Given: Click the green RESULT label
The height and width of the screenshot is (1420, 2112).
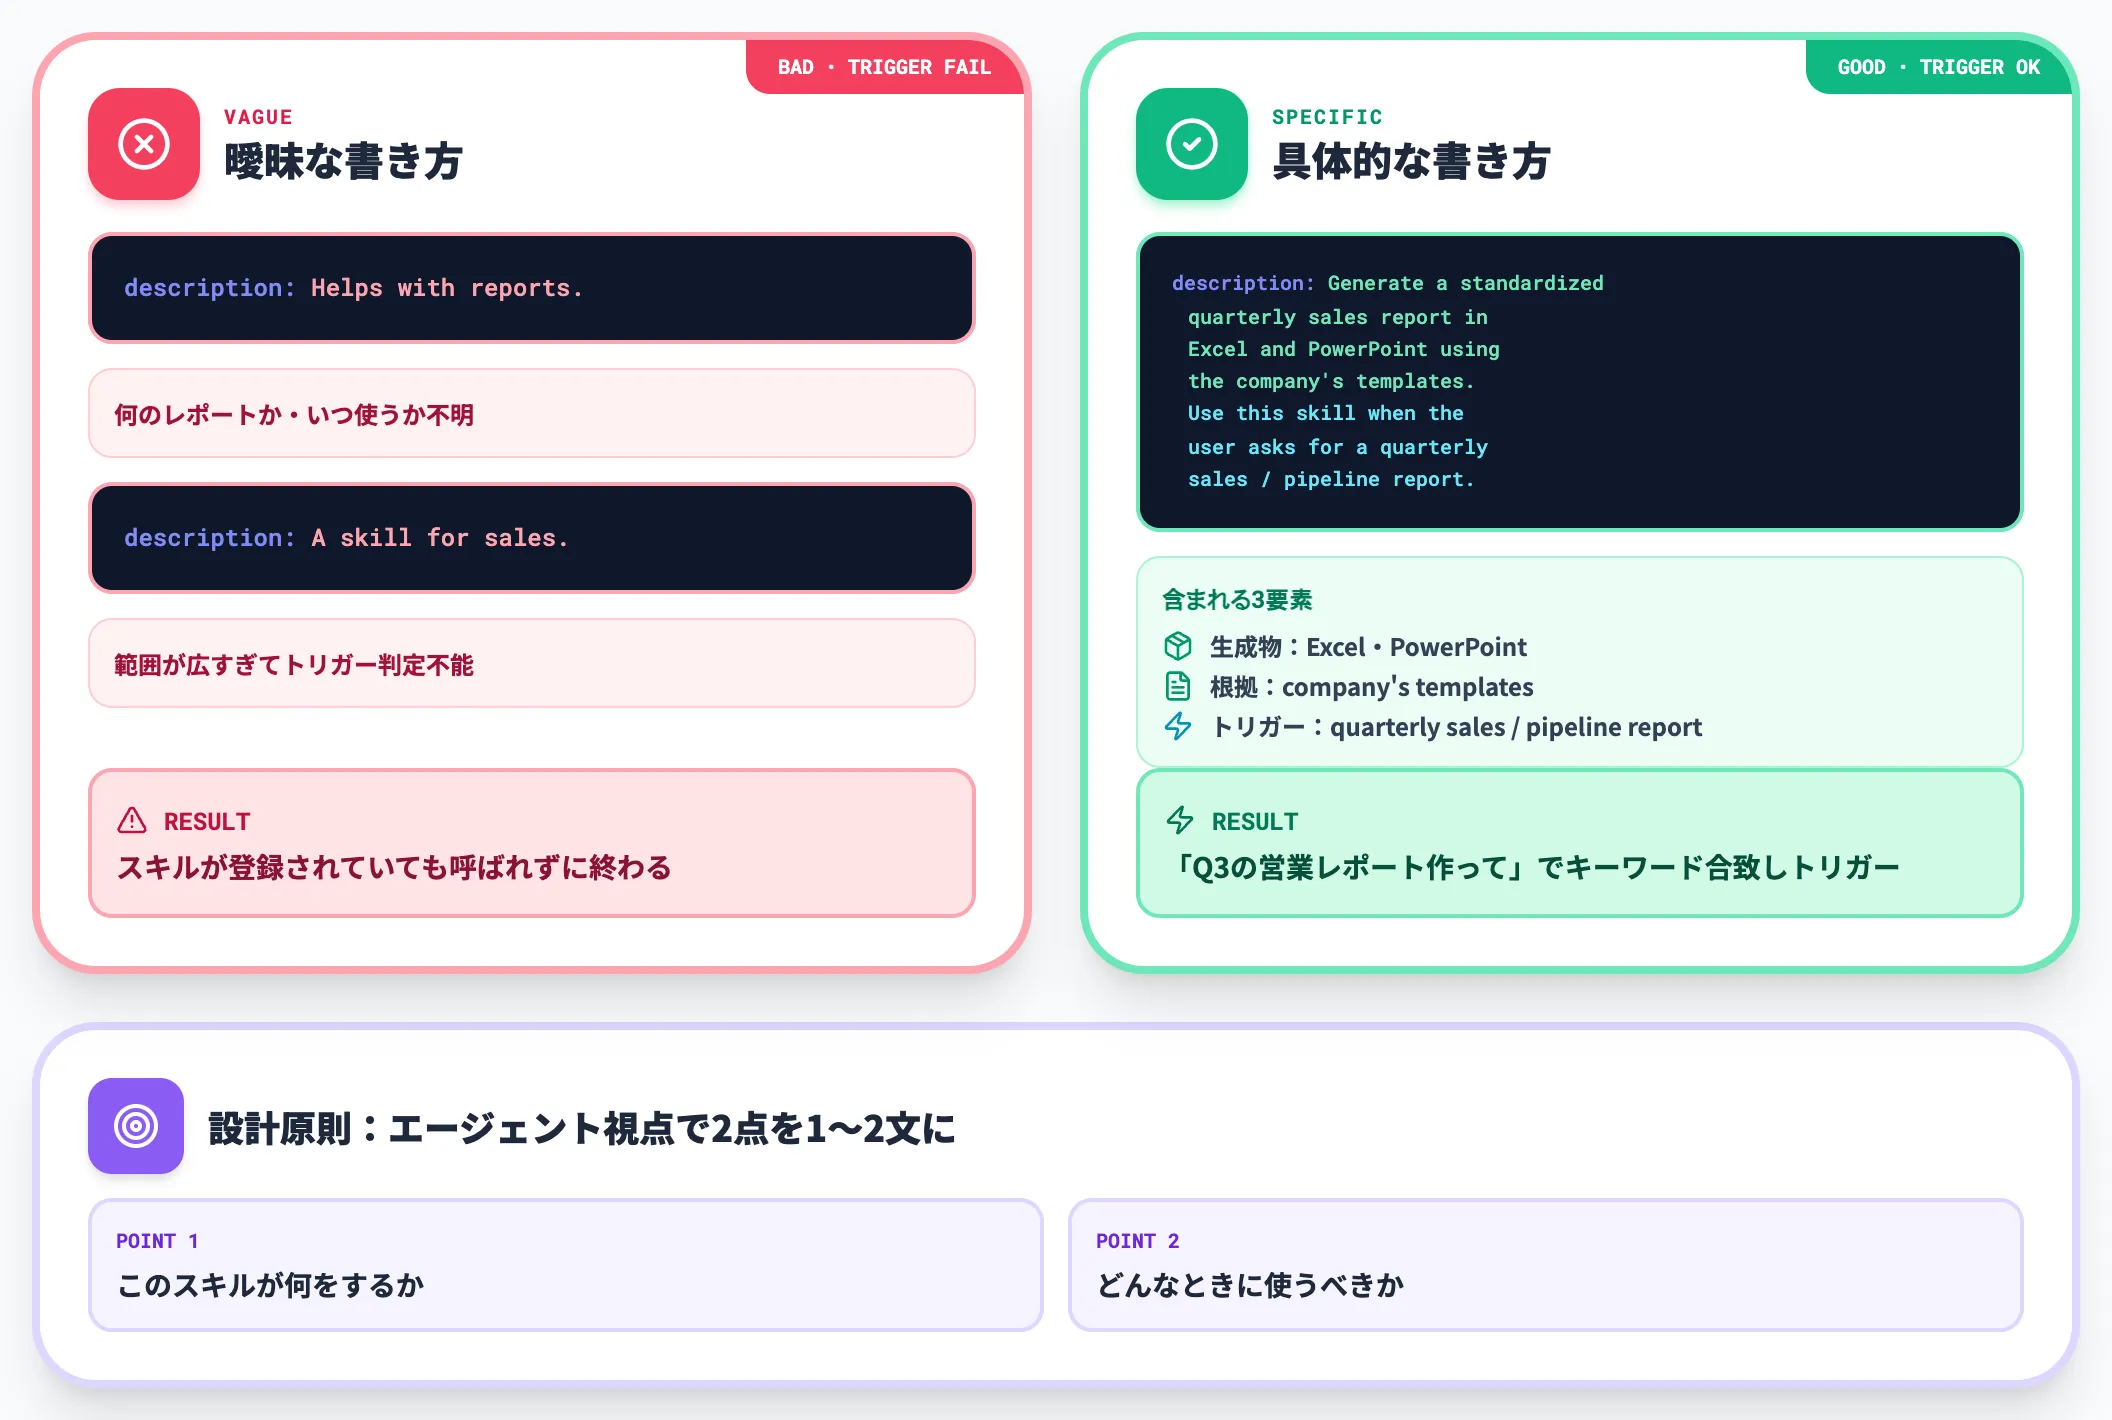Looking at the screenshot, I should pyautogui.click(x=1255, y=822).
